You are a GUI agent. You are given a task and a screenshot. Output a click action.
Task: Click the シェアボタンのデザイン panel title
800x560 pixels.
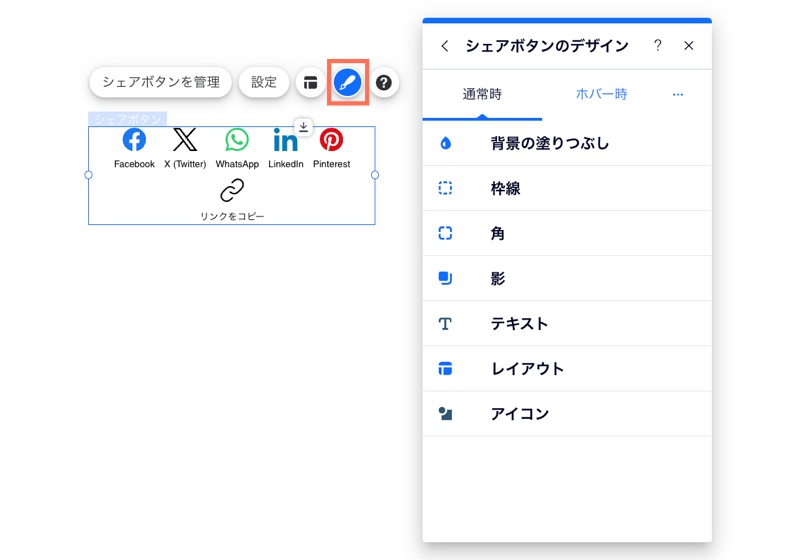click(x=547, y=46)
